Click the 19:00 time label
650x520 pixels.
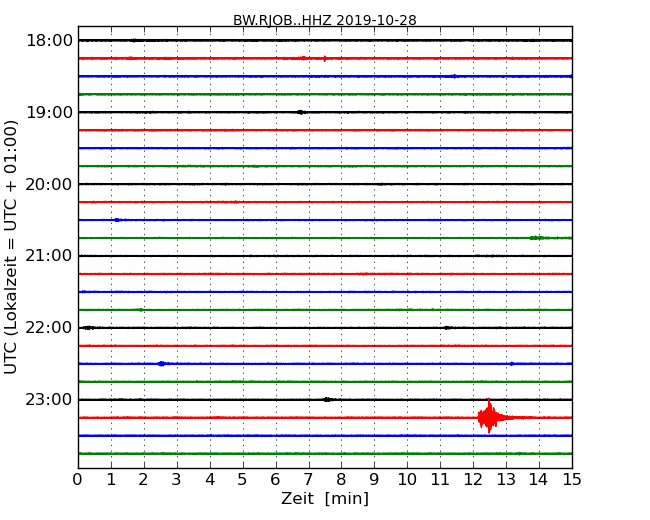click(x=49, y=112)
